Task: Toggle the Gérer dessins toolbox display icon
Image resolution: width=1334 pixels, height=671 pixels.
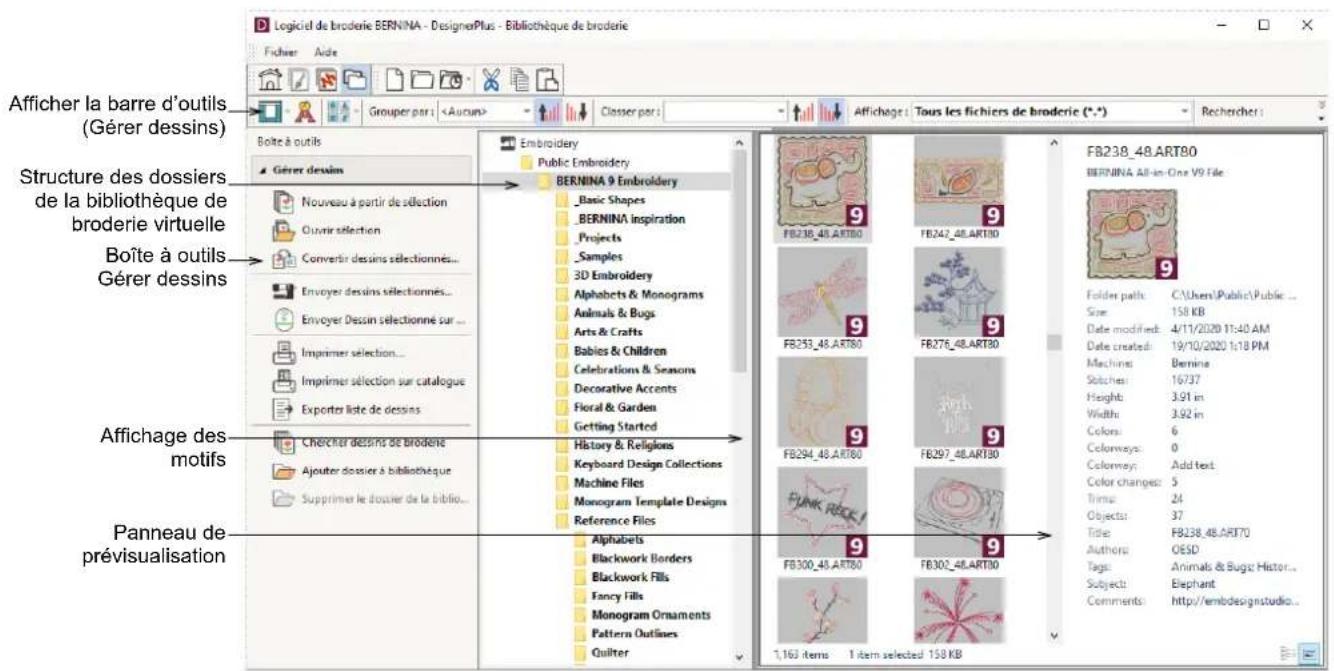Action: point(270,112)
